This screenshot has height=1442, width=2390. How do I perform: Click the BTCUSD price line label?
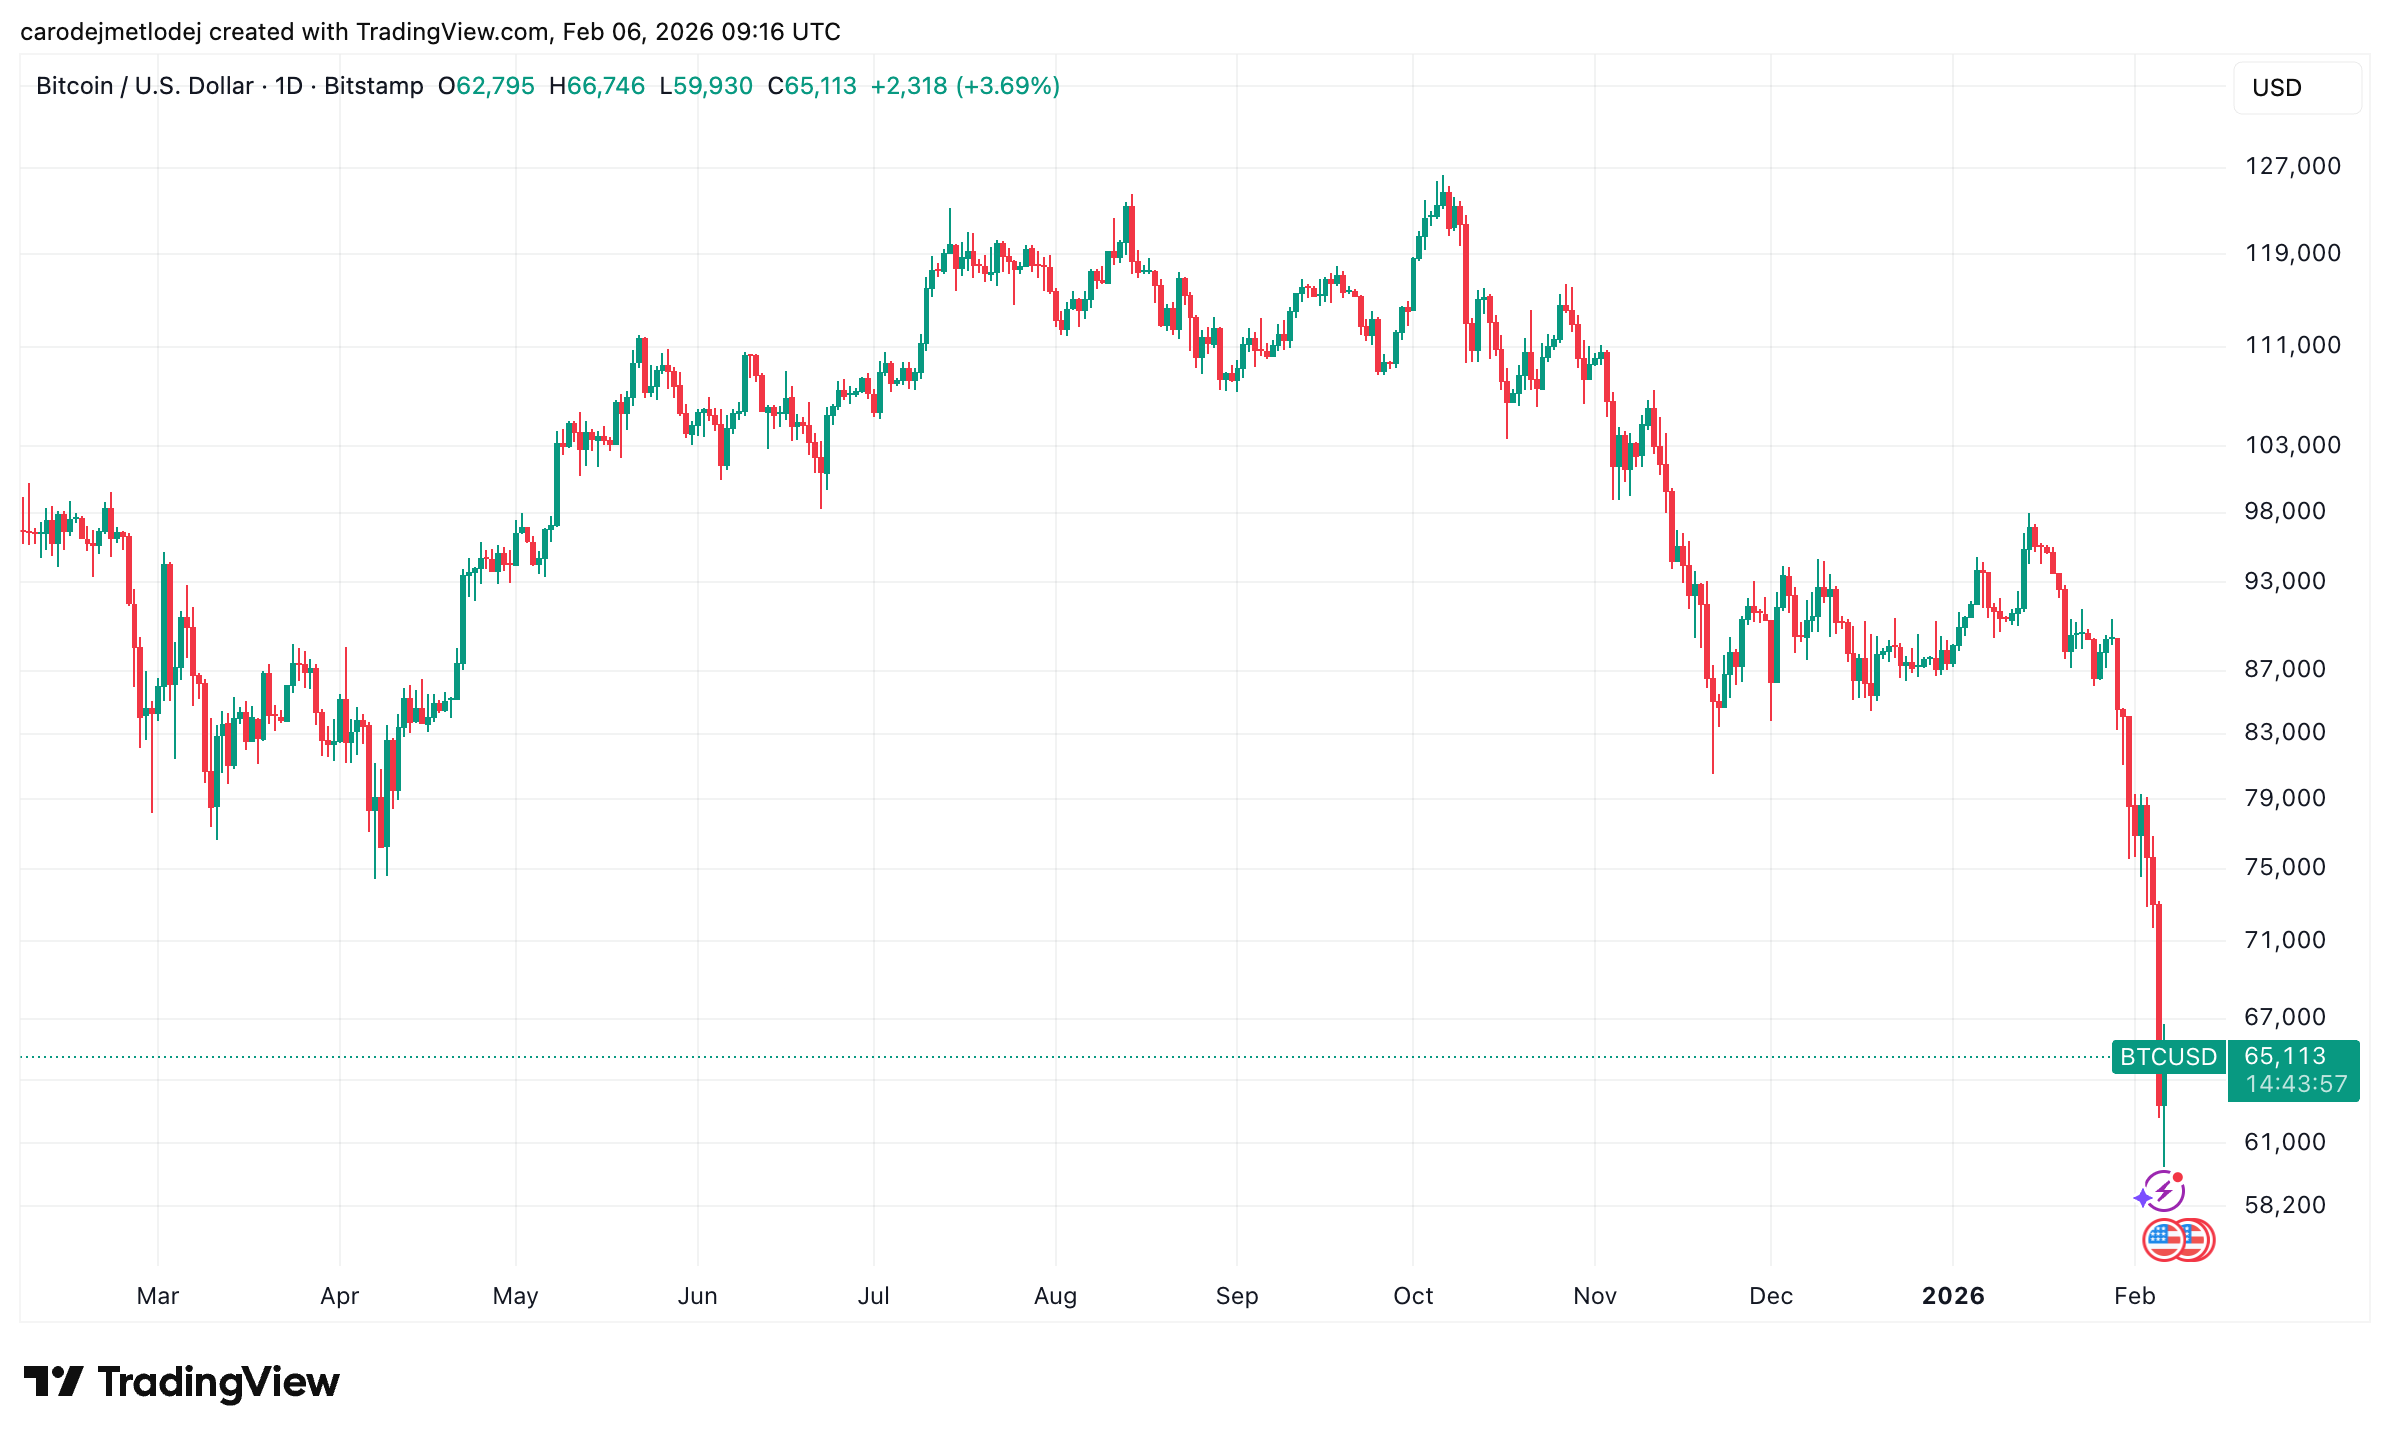[x=2168, y=1057]
